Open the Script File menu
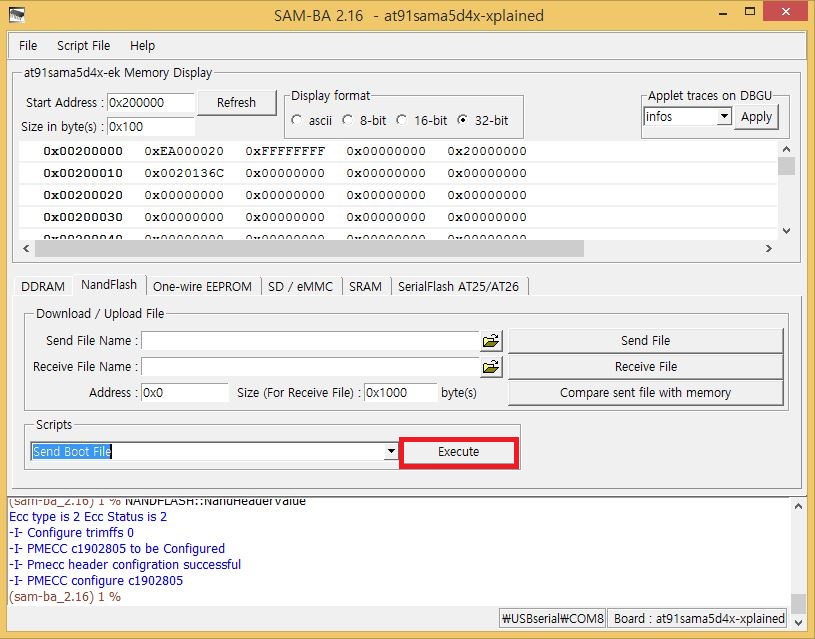 (83, 45)
